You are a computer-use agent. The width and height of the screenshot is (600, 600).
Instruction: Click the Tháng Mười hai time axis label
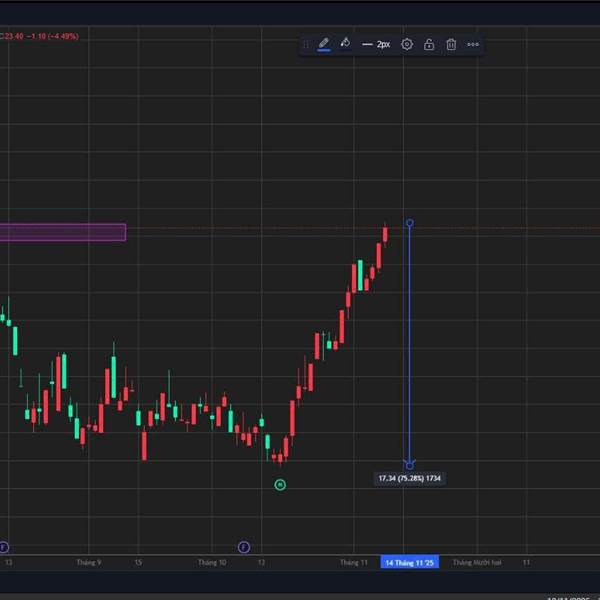(x=477, y=562)
